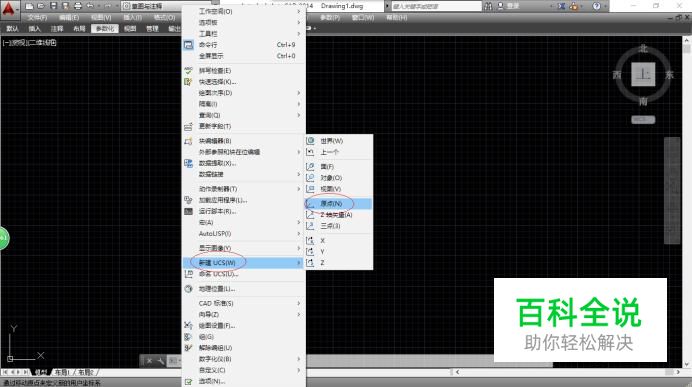The image size is (692, 387).
Task: Click the geographic location globe icon
Action: 188,289
